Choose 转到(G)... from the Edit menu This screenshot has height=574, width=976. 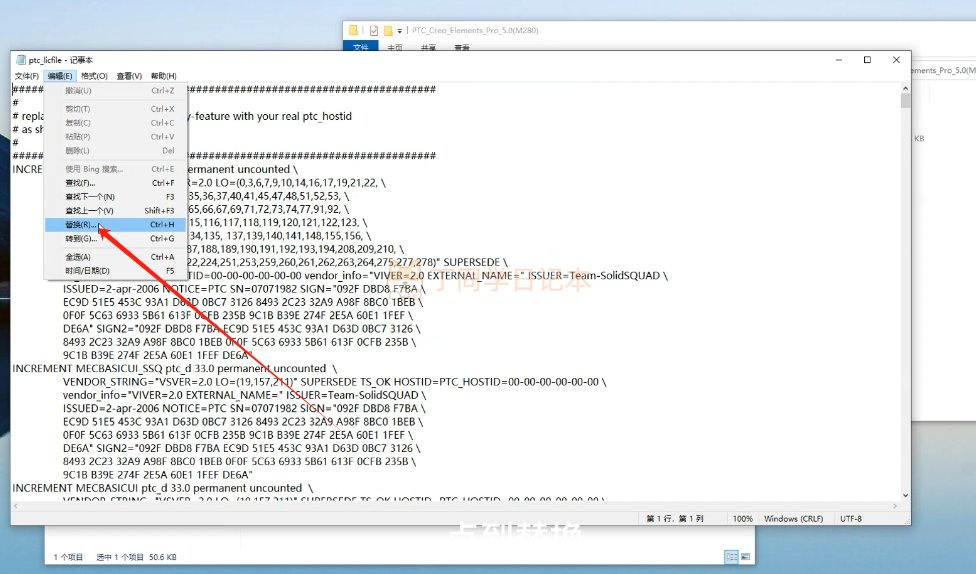pyautogui.click(x=115, y=238)
